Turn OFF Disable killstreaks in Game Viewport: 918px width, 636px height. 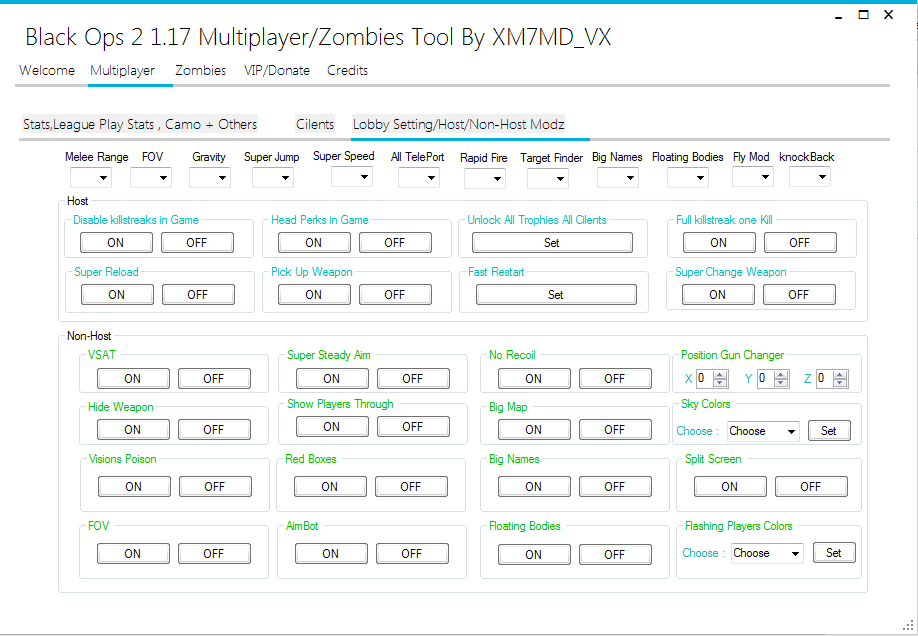click(x=197, y=242)
